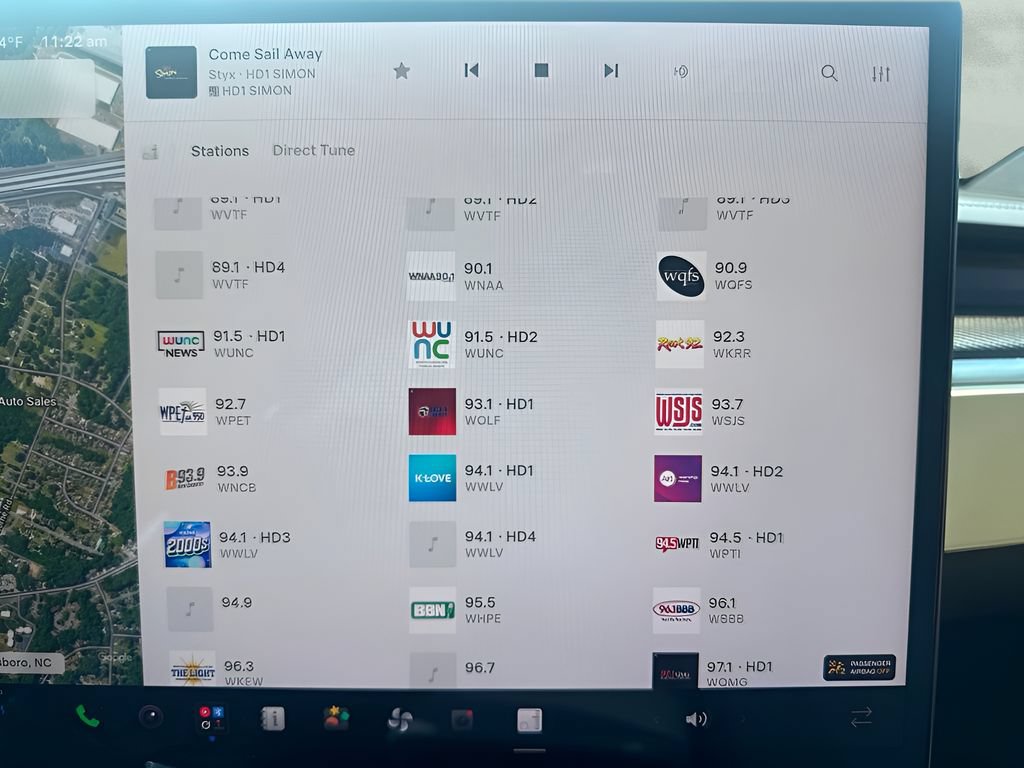Screen dimensions: 1024x768
Task: Open the Dashcam app in the dock
Action: click(462, 720)
